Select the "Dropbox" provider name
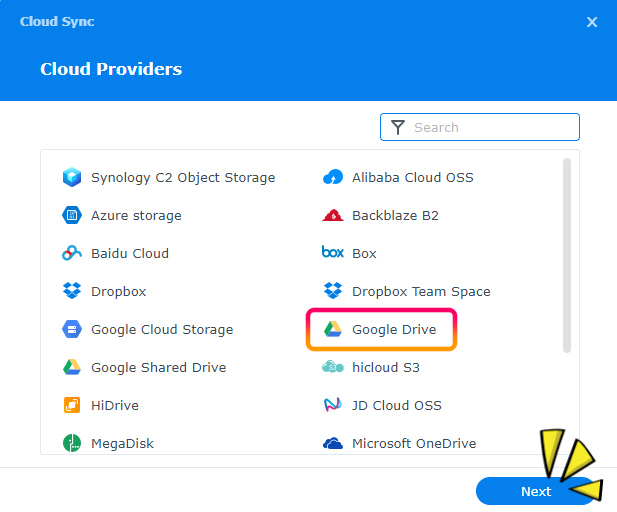This screenshot has width=617, height=512. (x=119, y=292)
